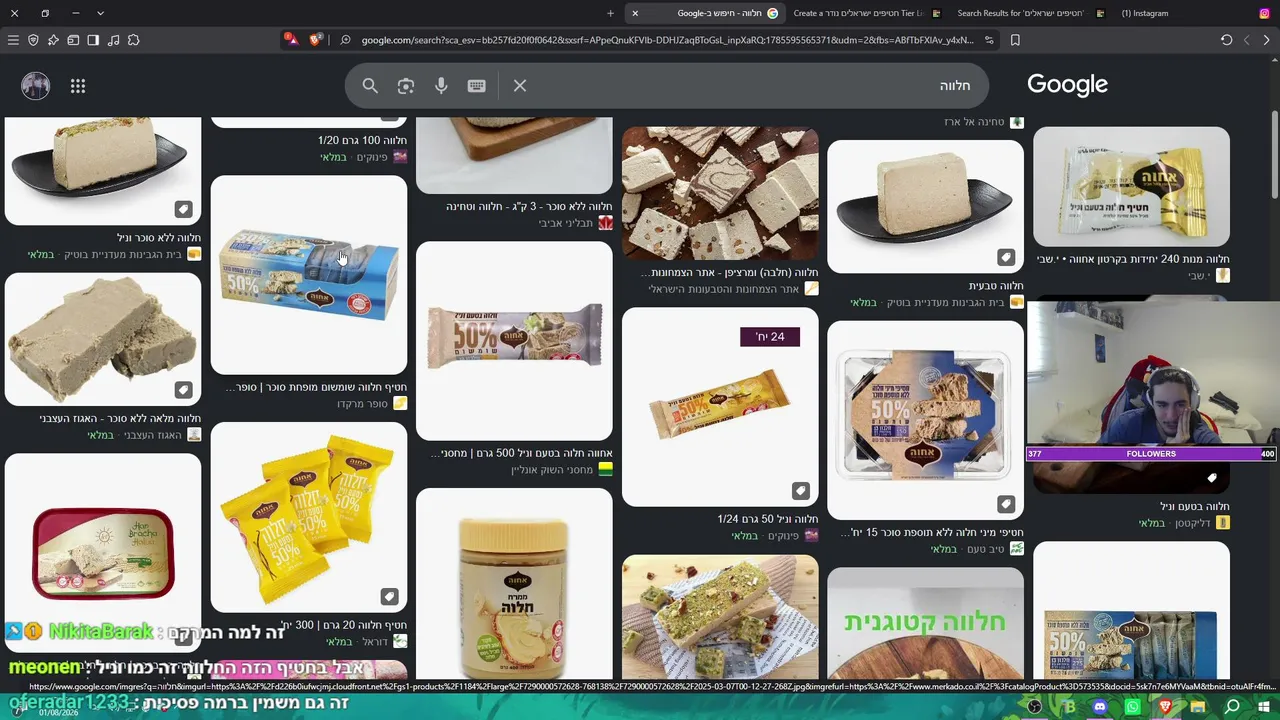The image size is (1280, 720).
Task: Click the magnifier search icon in Google search box
Action: (x=370, y=86)
